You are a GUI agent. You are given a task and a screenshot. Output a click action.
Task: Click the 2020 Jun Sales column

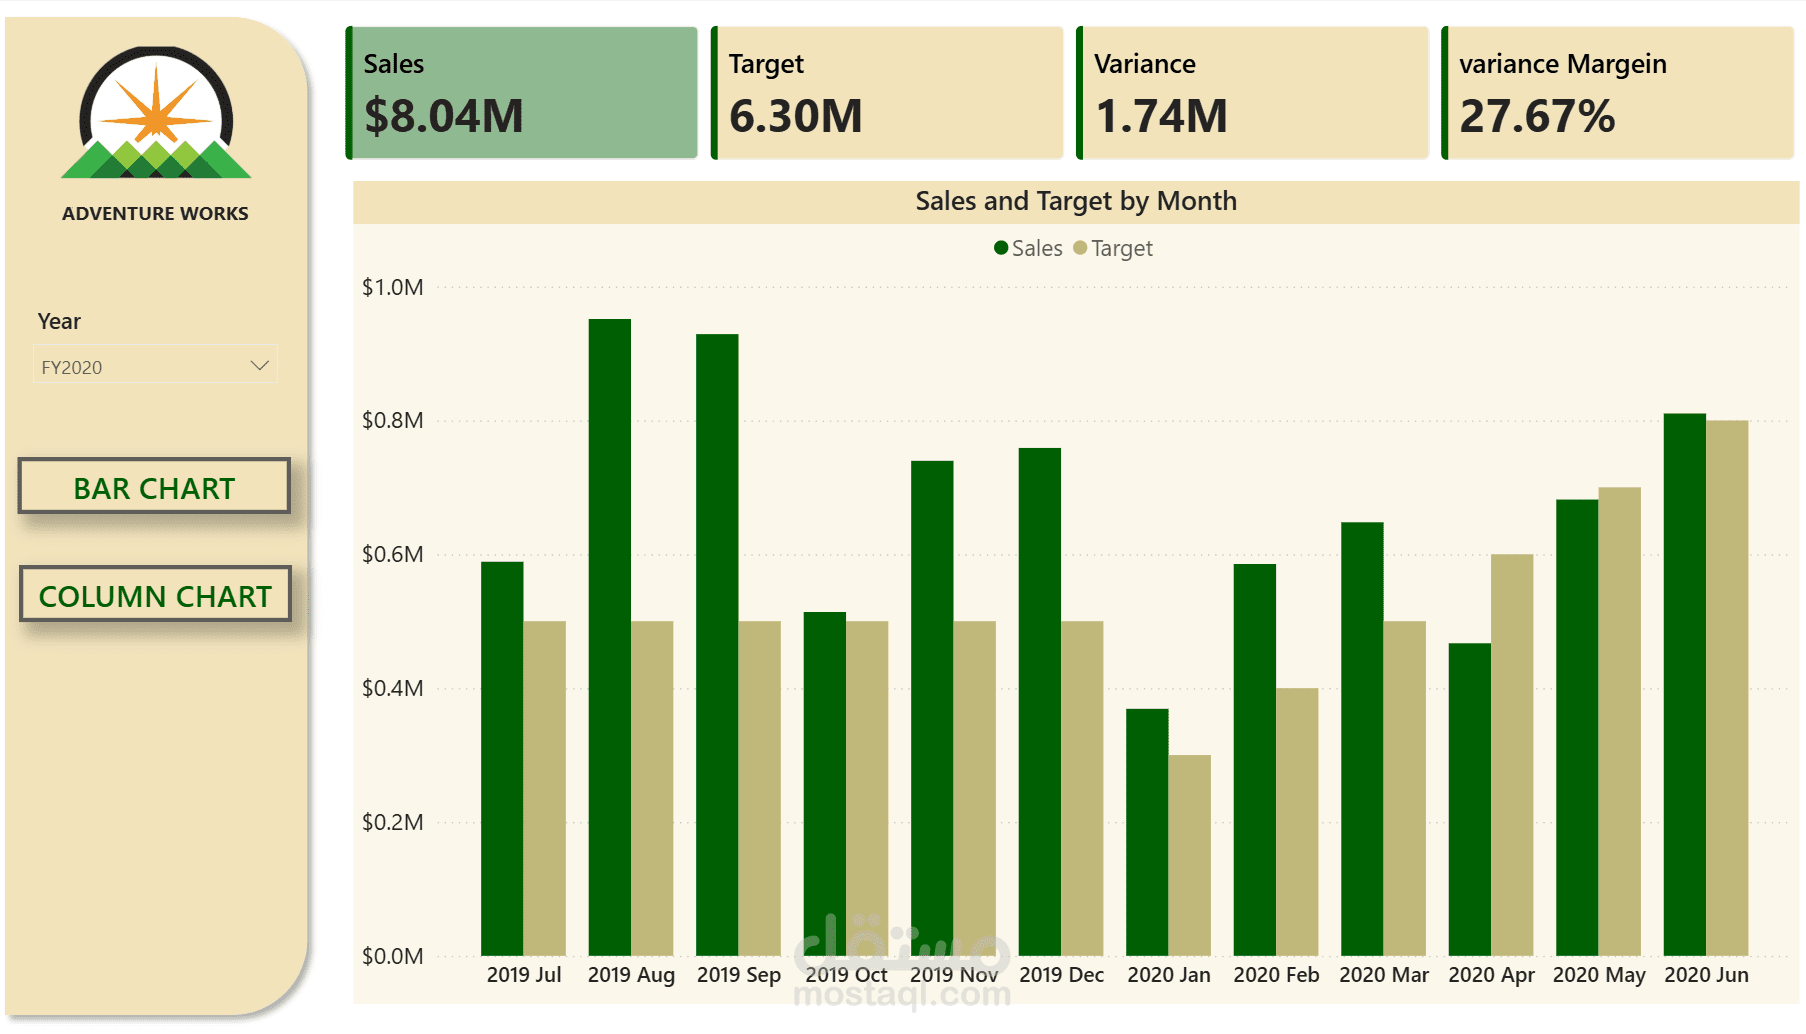click(1685, 685)
